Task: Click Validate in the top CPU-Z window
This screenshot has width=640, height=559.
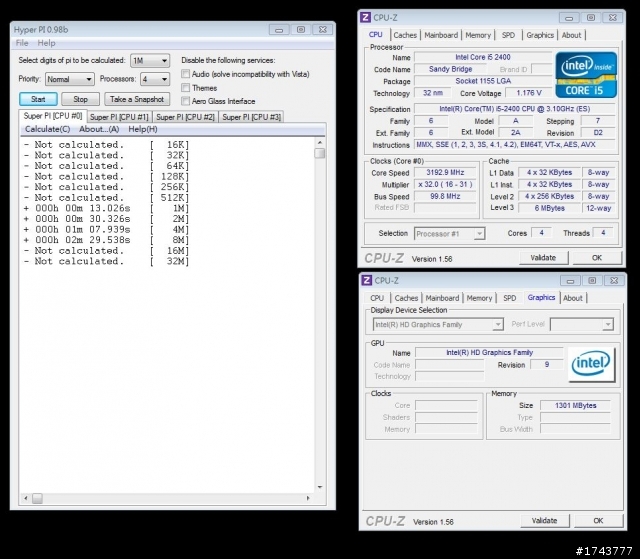Action: pos(543,257)
